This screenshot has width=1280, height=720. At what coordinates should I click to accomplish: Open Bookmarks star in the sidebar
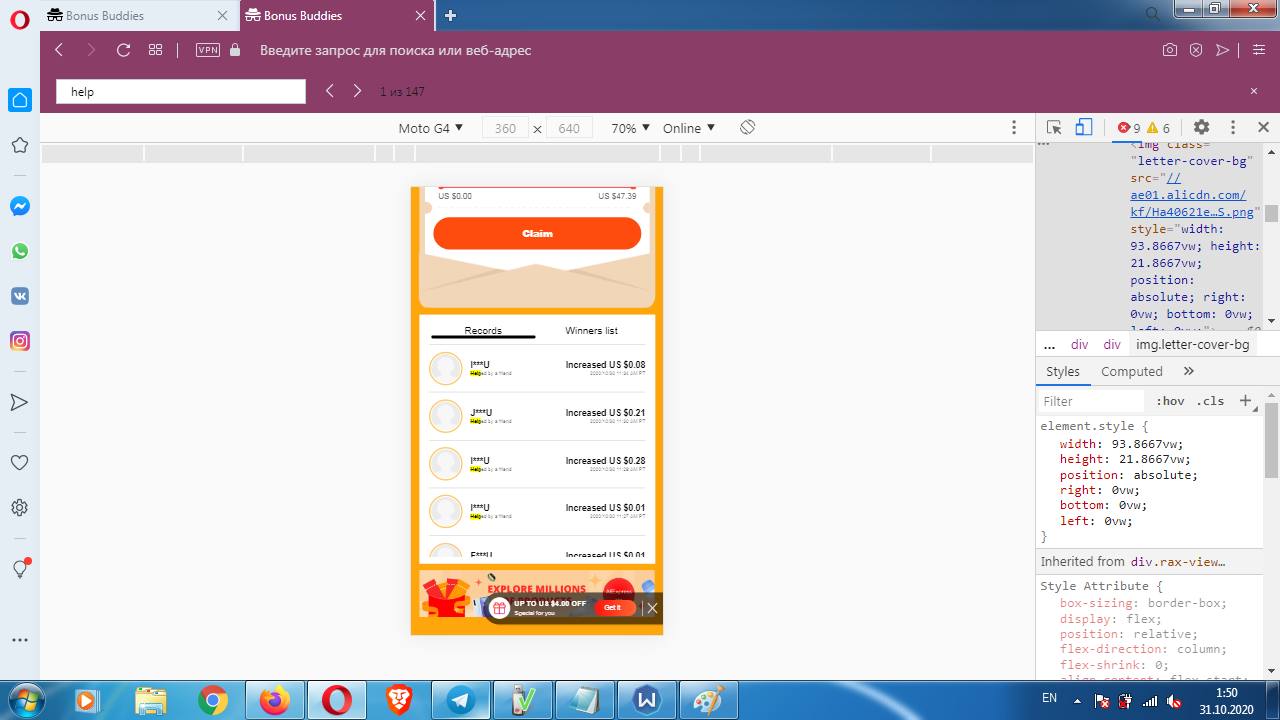pos(19,145)
